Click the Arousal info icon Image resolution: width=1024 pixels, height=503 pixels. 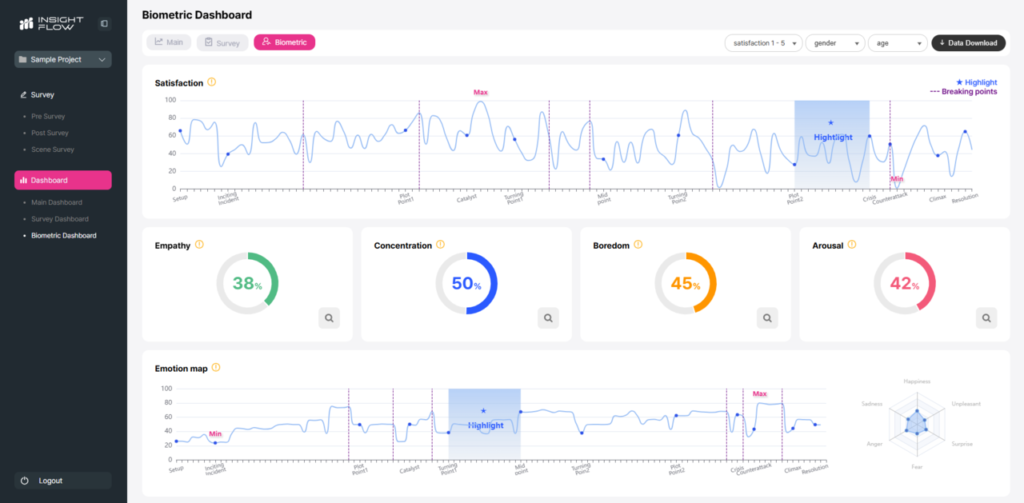click(856, 244)
